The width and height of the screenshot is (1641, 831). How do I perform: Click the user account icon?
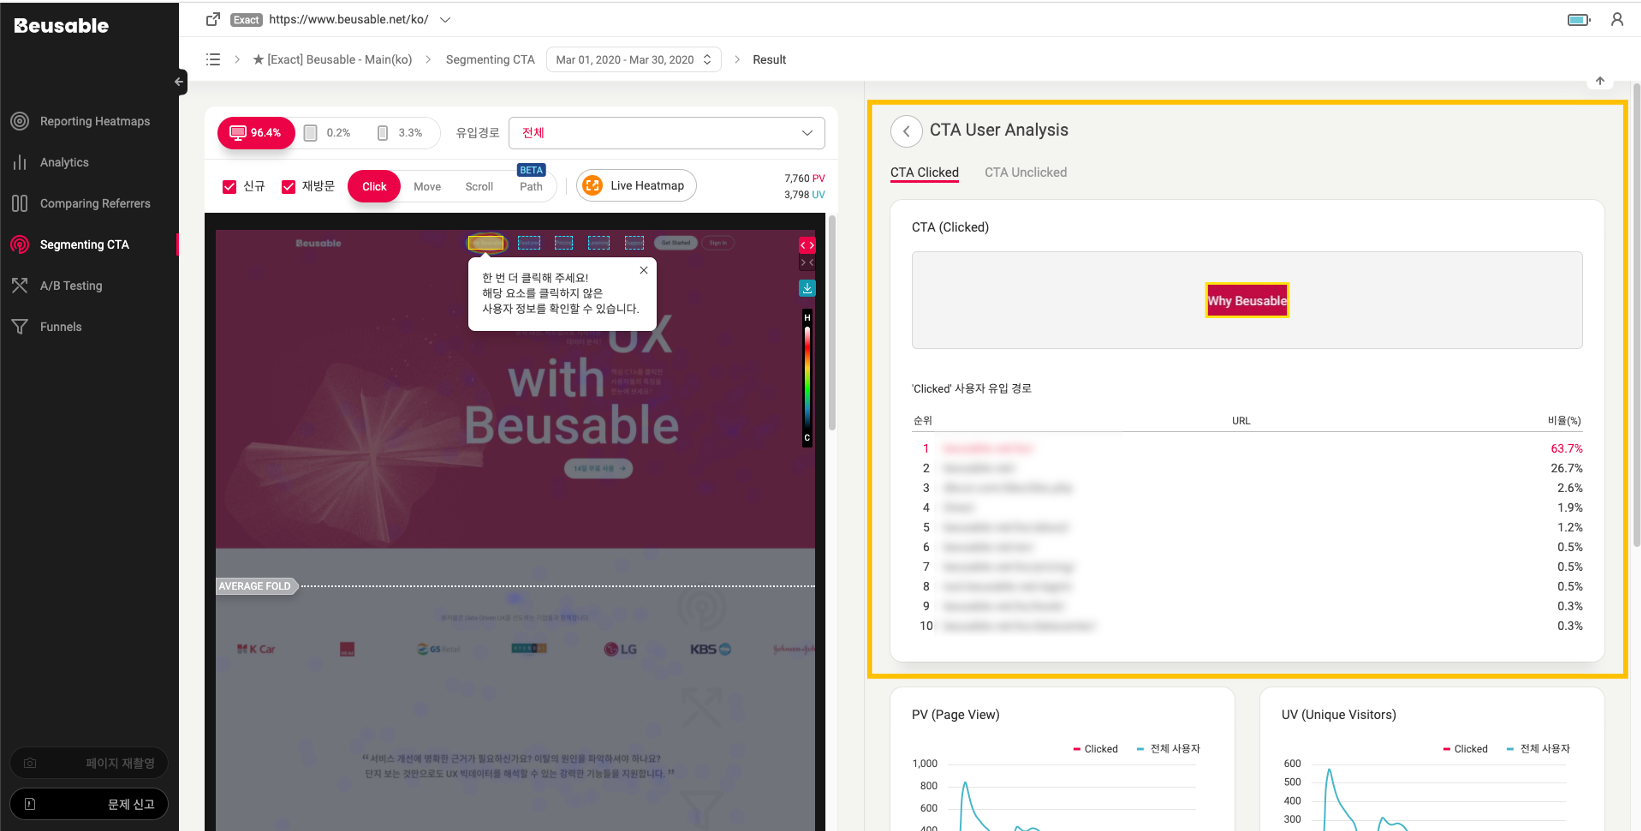click(1616, 19)
